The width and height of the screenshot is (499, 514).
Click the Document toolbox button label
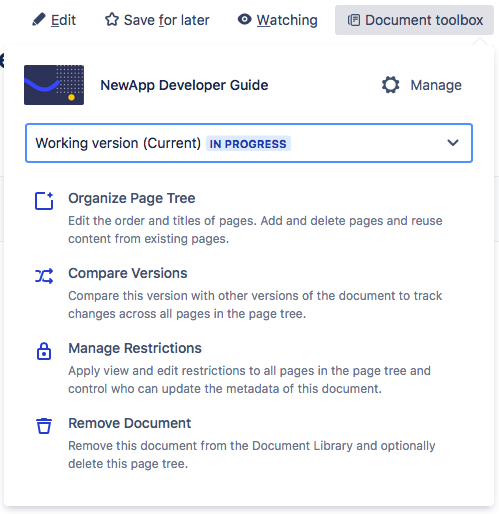pyautogui.click(x=424, y=20)
